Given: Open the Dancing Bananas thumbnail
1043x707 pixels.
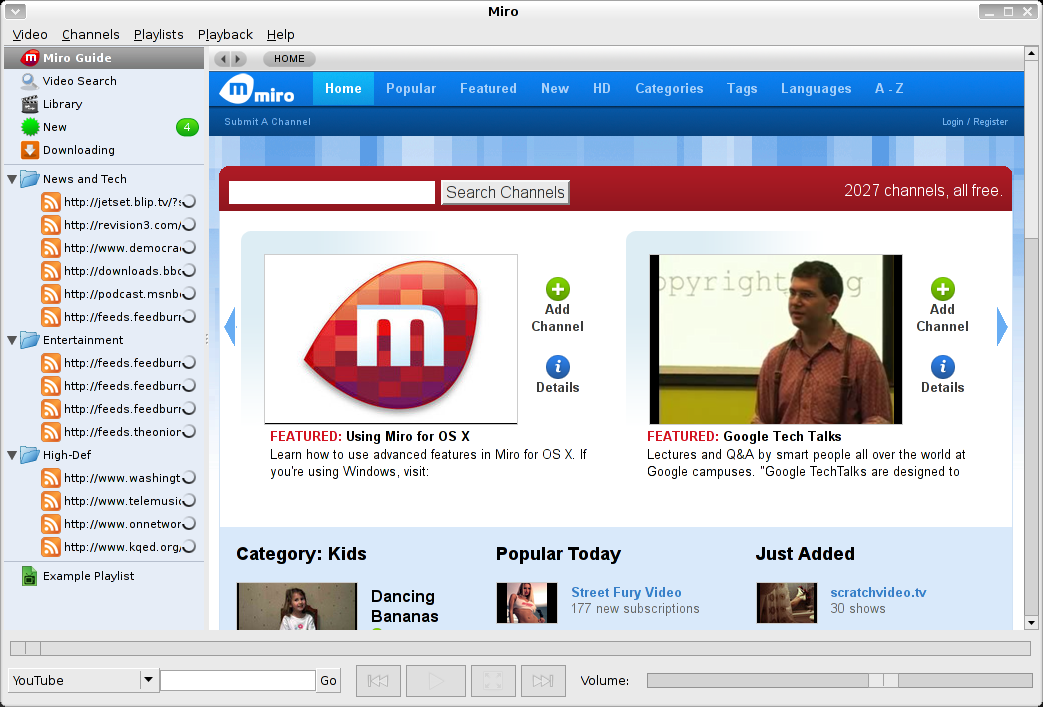Looking at the screenshot, I should tap(297, 607).
